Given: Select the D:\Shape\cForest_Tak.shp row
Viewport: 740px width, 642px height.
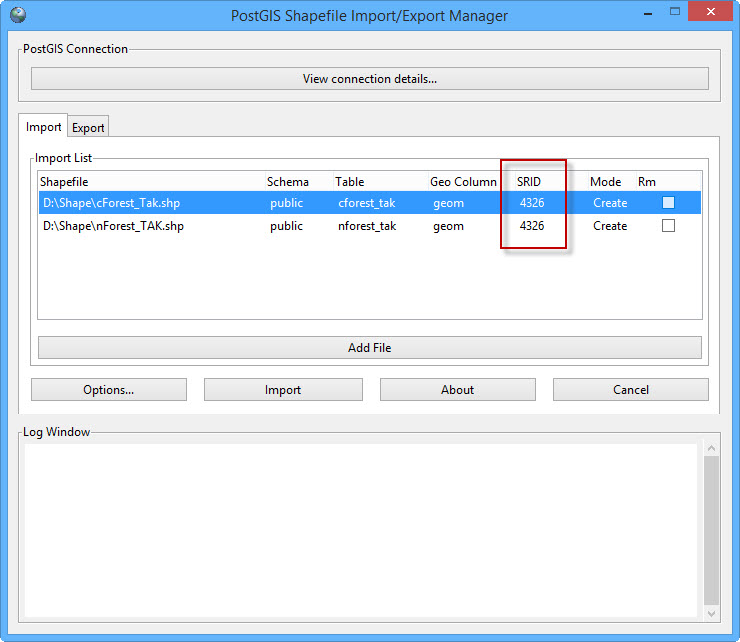Looking at the screenshot, I should tap(370, 203).
